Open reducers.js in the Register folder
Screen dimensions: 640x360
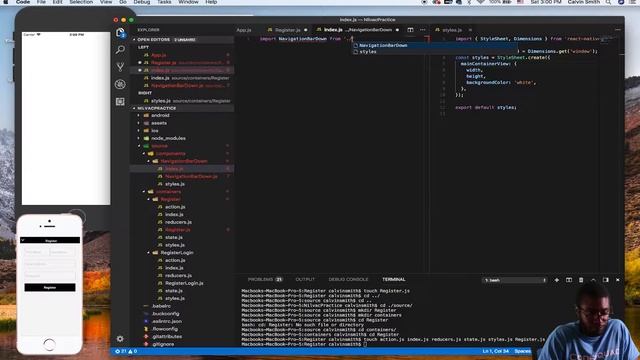178,222
